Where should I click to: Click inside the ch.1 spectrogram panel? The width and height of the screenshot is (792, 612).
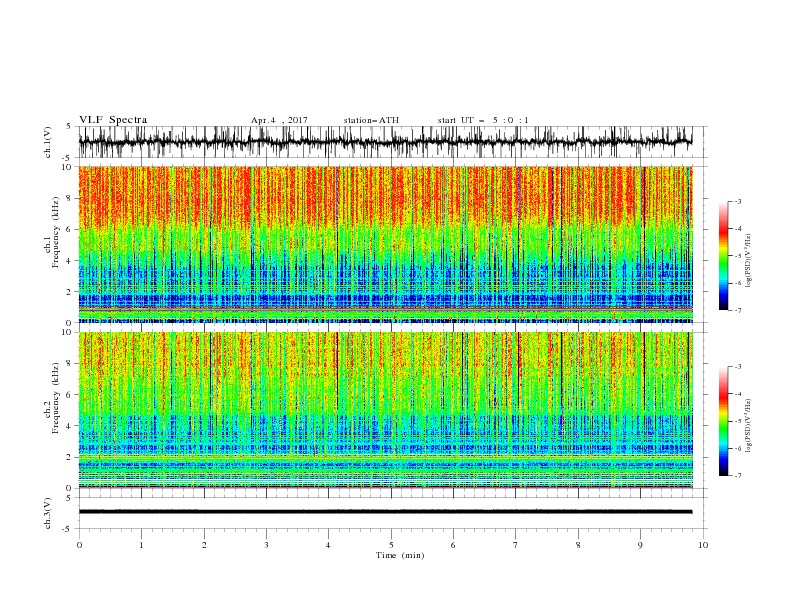coord(385,244)
